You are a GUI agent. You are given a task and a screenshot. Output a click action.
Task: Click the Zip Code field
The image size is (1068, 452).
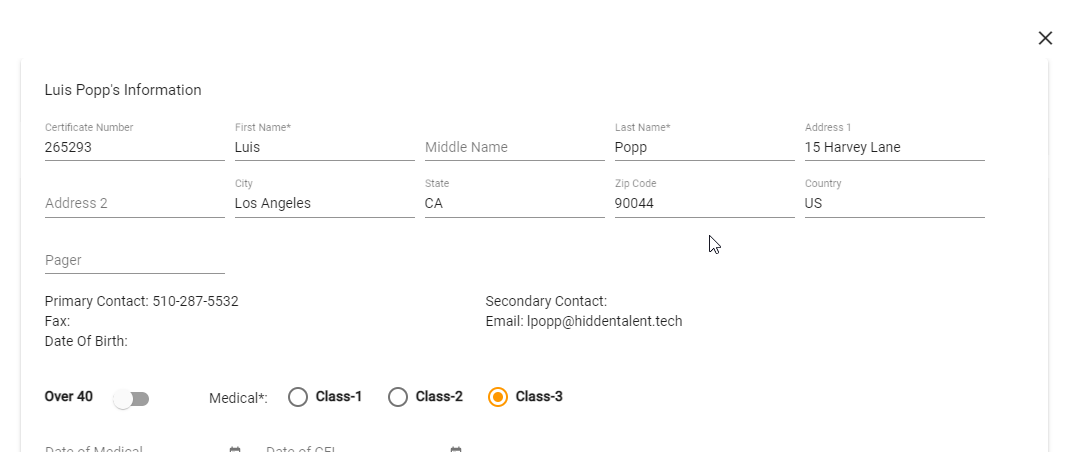click(x=704, y=203)
